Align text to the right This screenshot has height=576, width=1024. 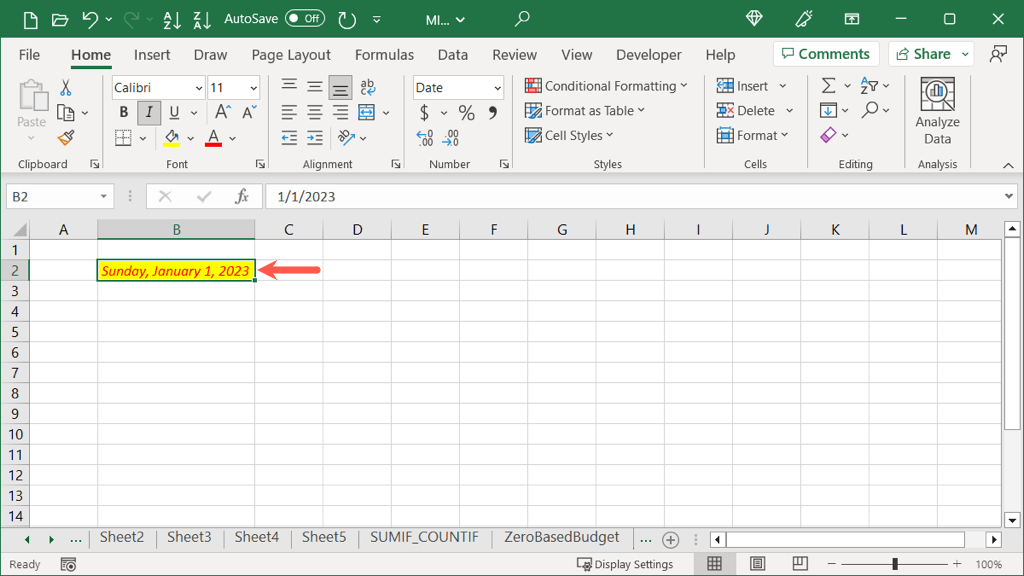[340, 112]
